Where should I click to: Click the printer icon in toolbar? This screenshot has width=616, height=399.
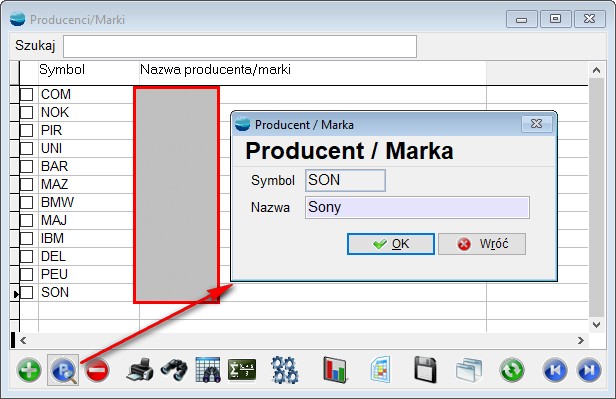pos(140,370)
